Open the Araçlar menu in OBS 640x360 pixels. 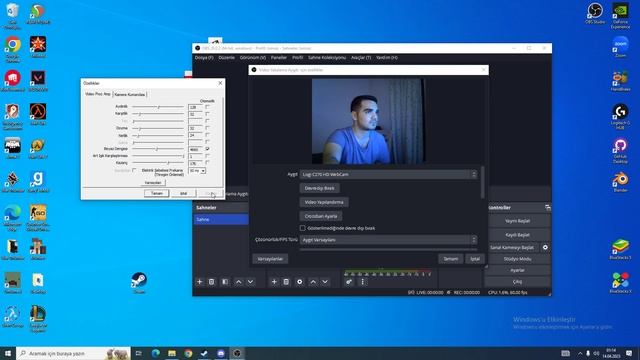tap(361, 58)
